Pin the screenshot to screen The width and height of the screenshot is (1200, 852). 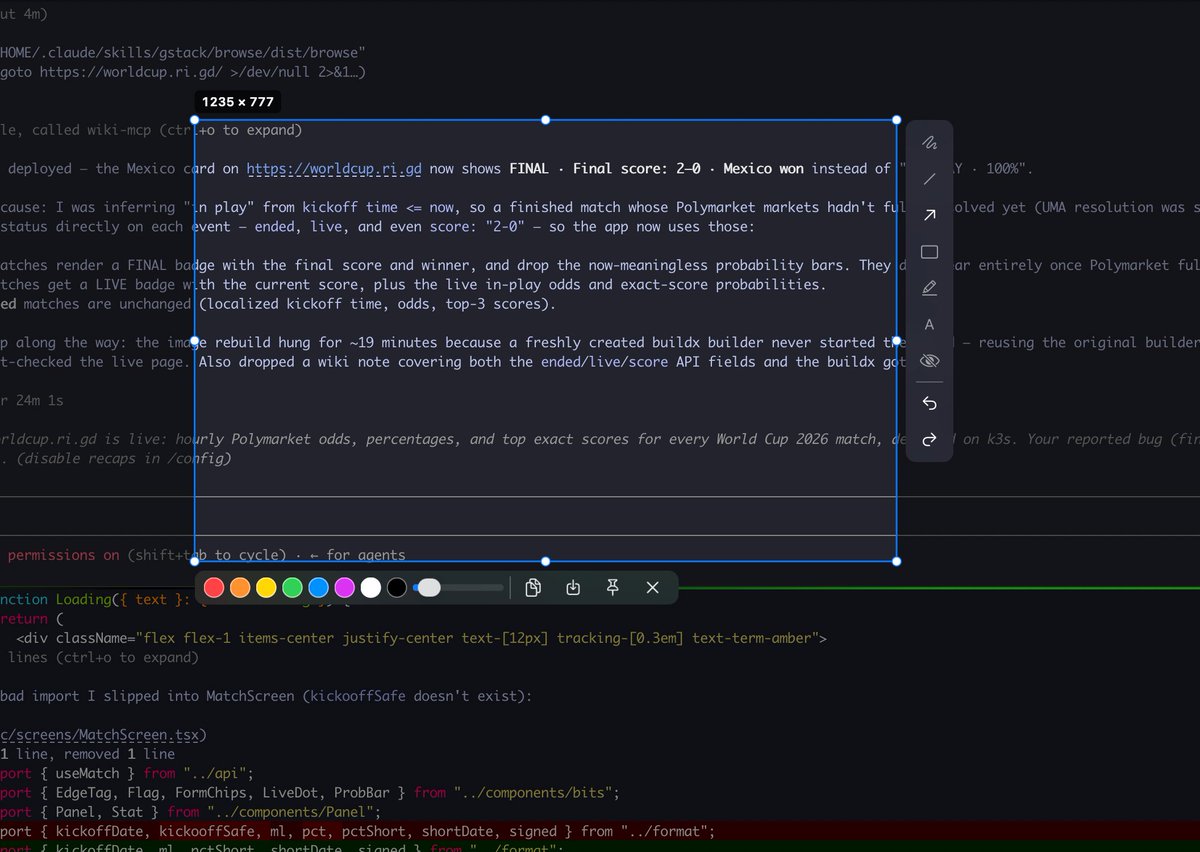[x=613, y=588]
